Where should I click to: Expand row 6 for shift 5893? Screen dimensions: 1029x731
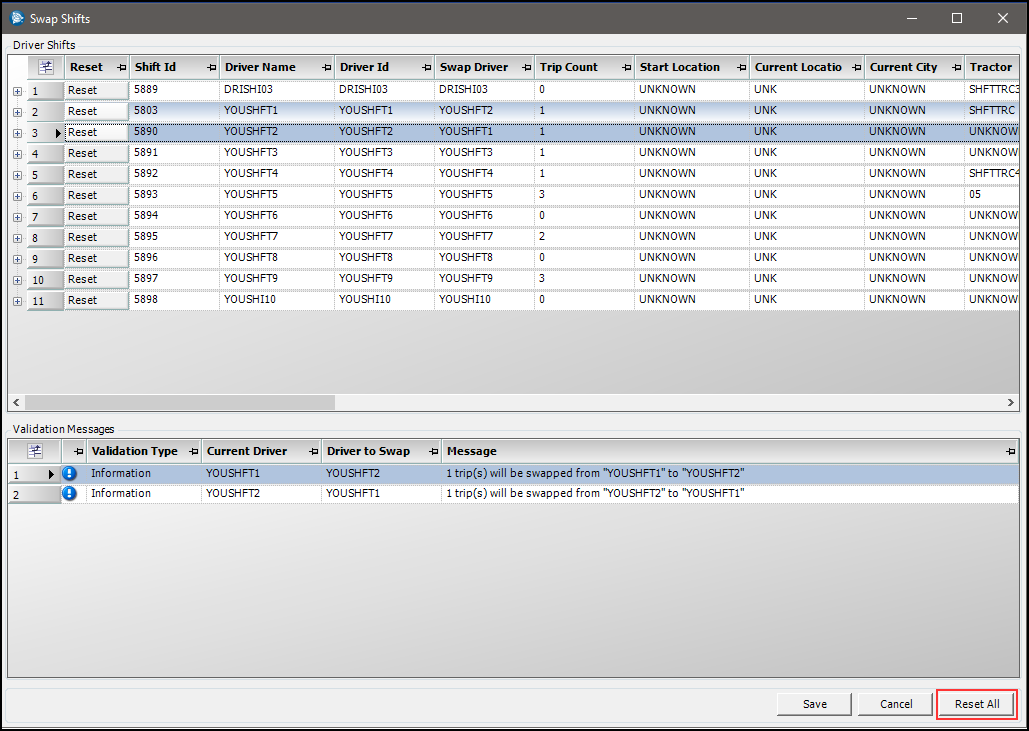18,196
